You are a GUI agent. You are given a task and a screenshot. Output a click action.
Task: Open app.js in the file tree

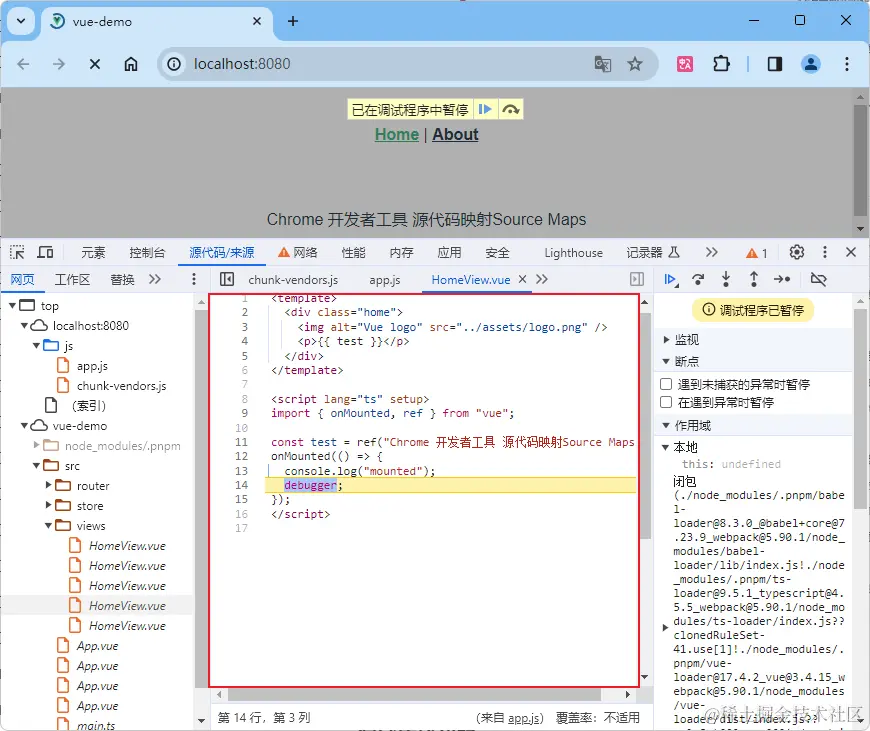click(x=92, y=366)
